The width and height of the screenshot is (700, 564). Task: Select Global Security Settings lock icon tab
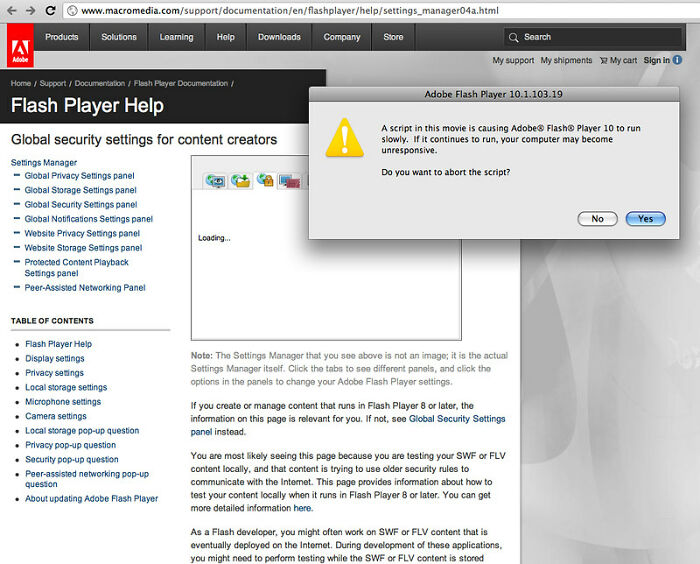coord(265,181)
